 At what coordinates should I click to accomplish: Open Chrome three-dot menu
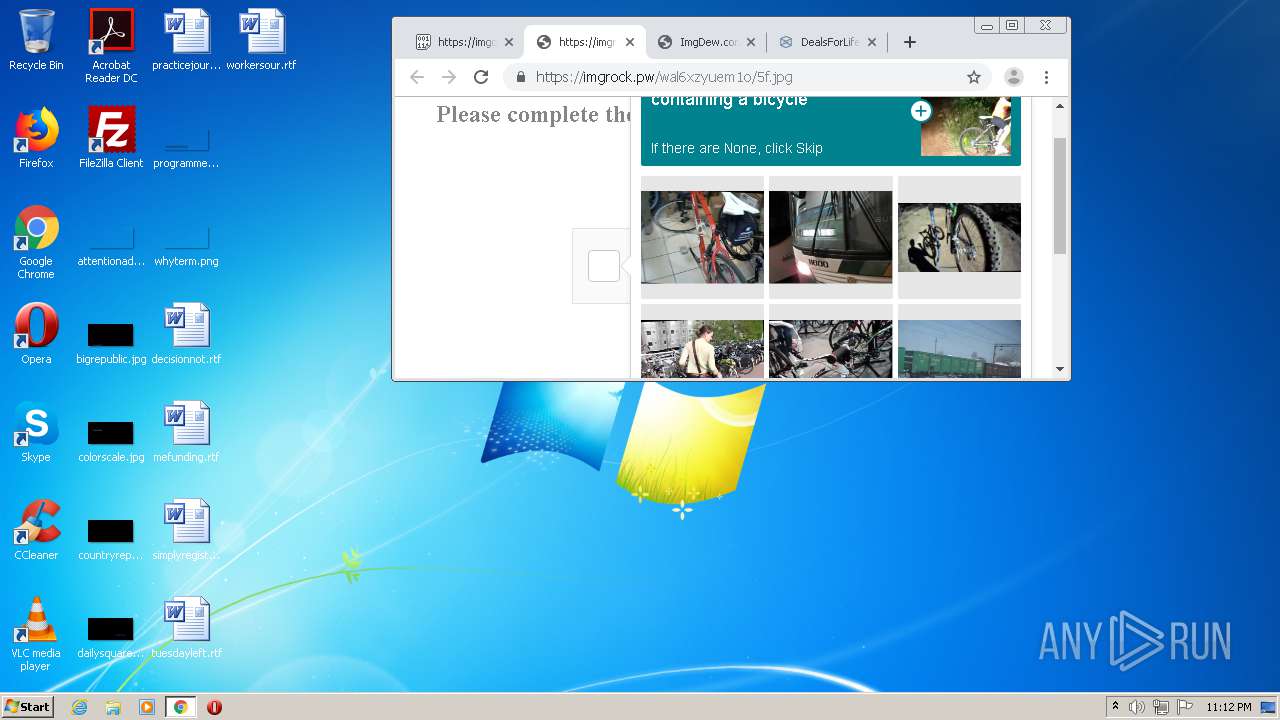click(x=1046, y=77)
